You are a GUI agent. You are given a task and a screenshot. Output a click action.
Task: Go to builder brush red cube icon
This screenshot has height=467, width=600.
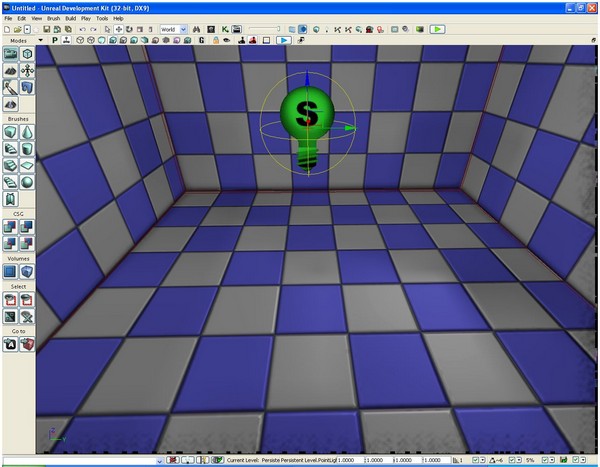[27, 344]
